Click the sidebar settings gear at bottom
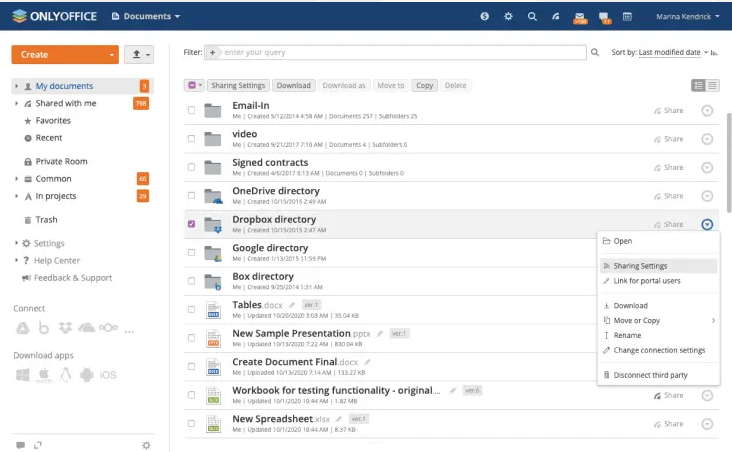732x452 pixels. coord(147,445)
